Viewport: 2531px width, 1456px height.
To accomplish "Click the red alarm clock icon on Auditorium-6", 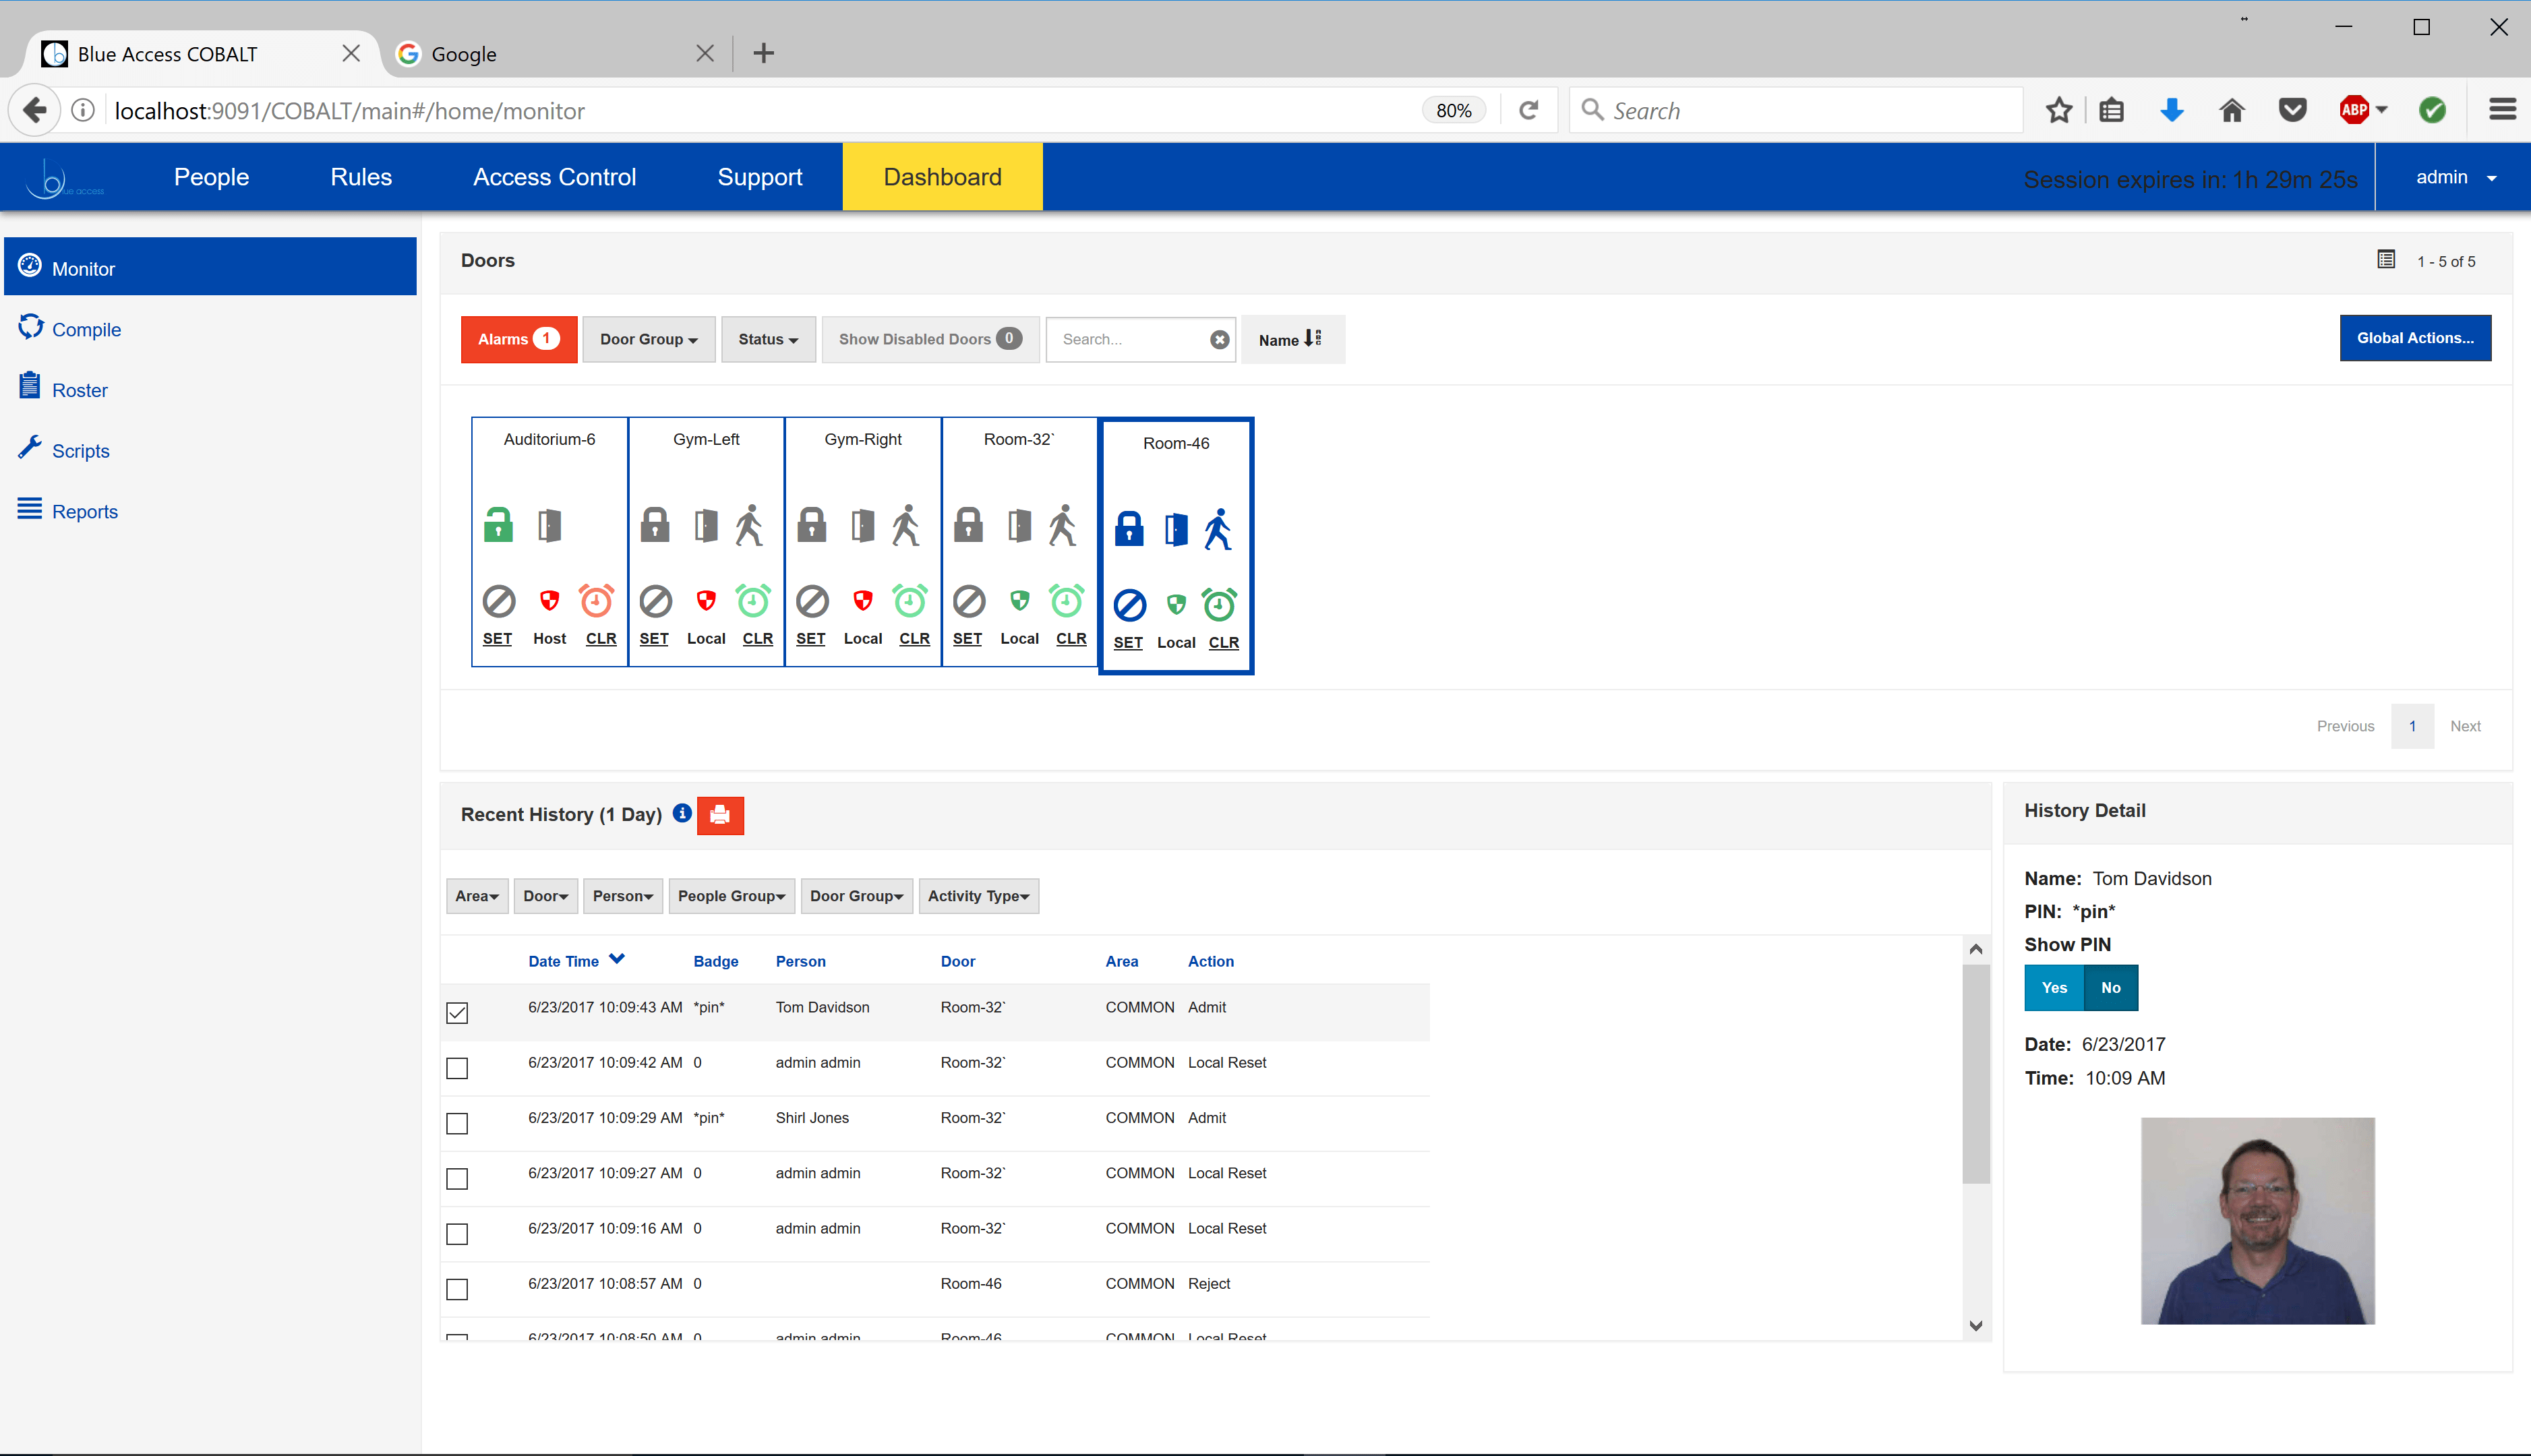I will (x=597, y=601).
